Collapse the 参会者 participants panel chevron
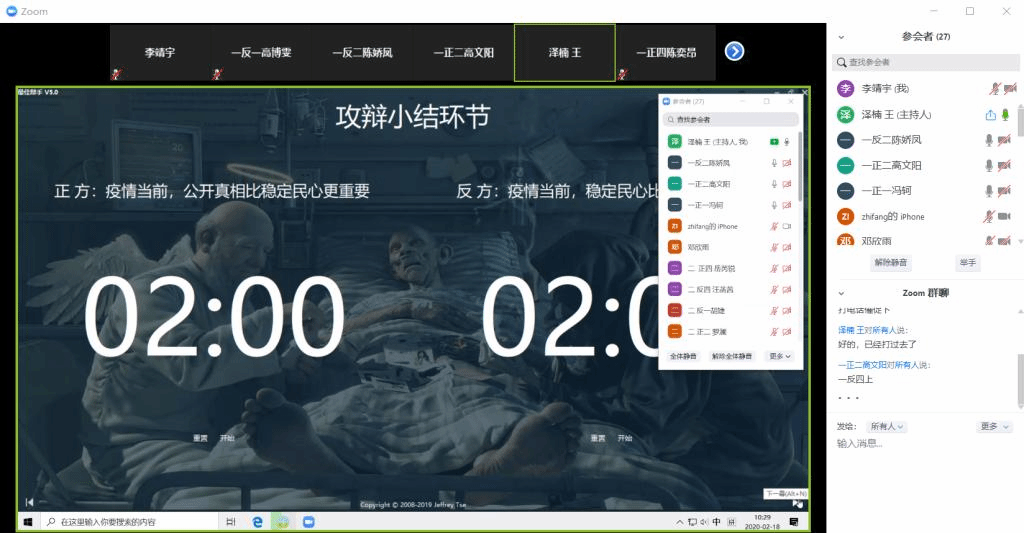This screenshot has height=533, width=1024. [x=841, y=36]
